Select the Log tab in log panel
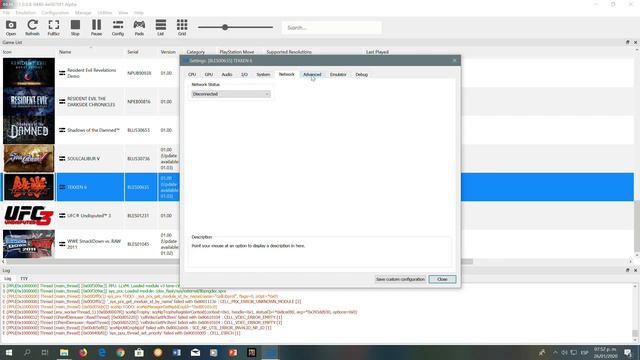 [8, 279]
